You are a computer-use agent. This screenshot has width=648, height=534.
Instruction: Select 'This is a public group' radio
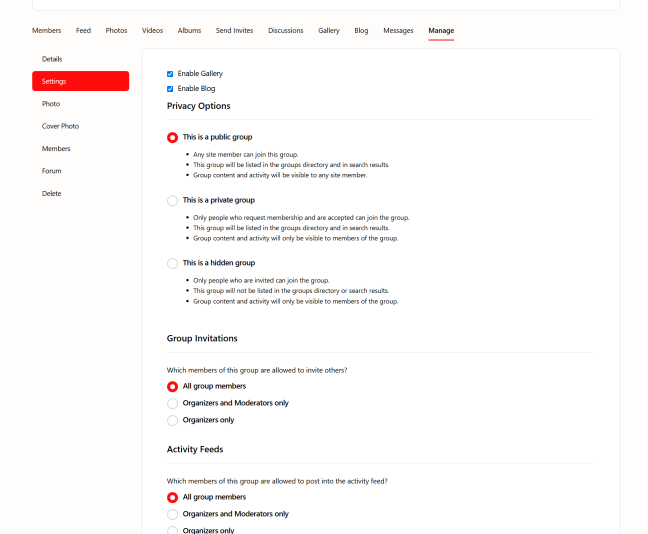[173, 138]
